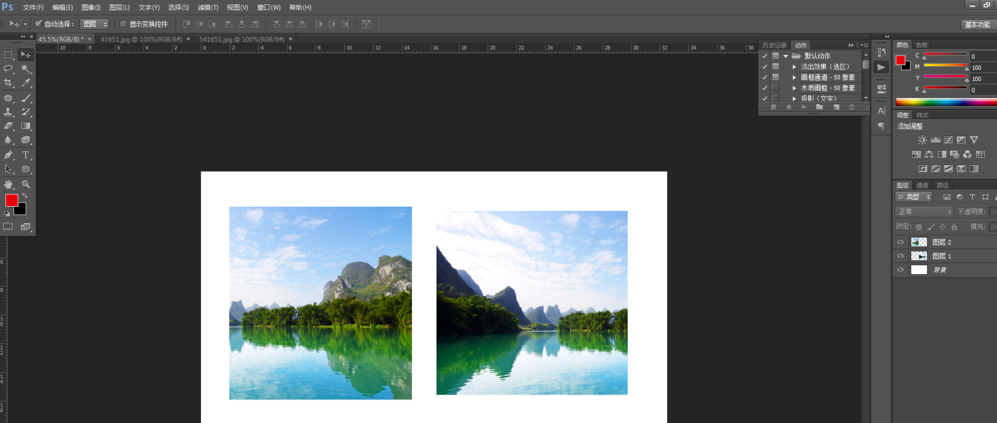Click the Play action button in Actions panel
This screenshot has height=423, width=997.
pos(804,107)
